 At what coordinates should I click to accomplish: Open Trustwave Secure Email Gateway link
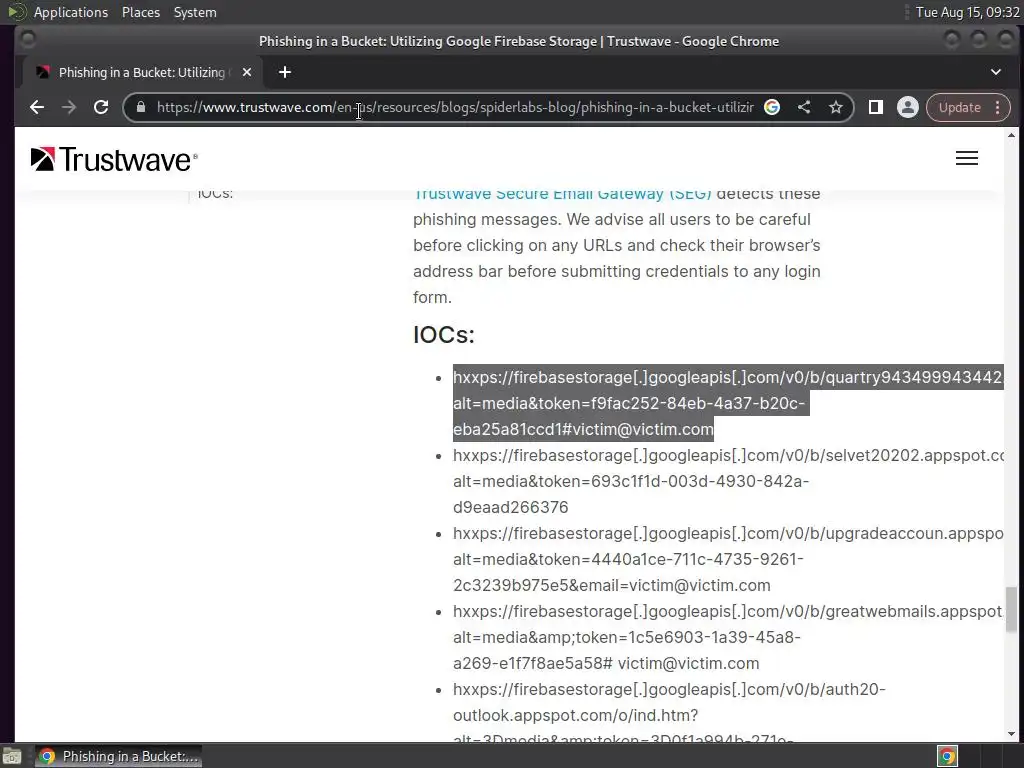click(562, 193)
